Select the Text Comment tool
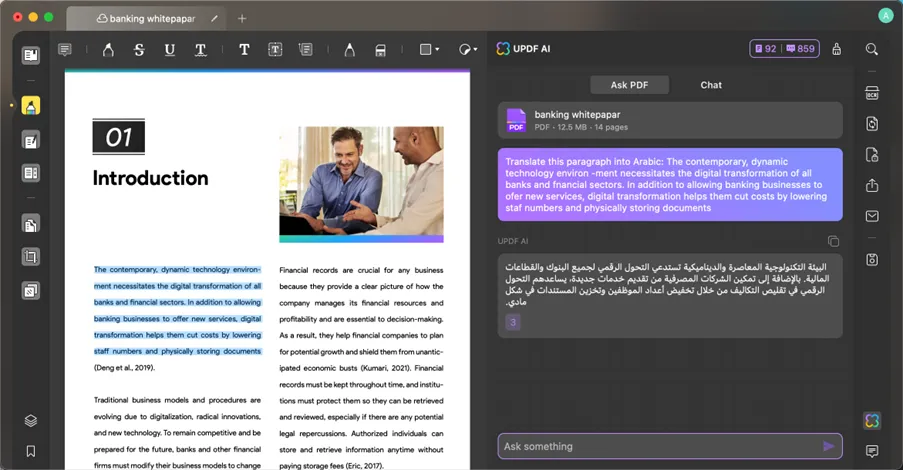Image resolution: width=903 pixels, height=470 pixels. pos(244,50)
